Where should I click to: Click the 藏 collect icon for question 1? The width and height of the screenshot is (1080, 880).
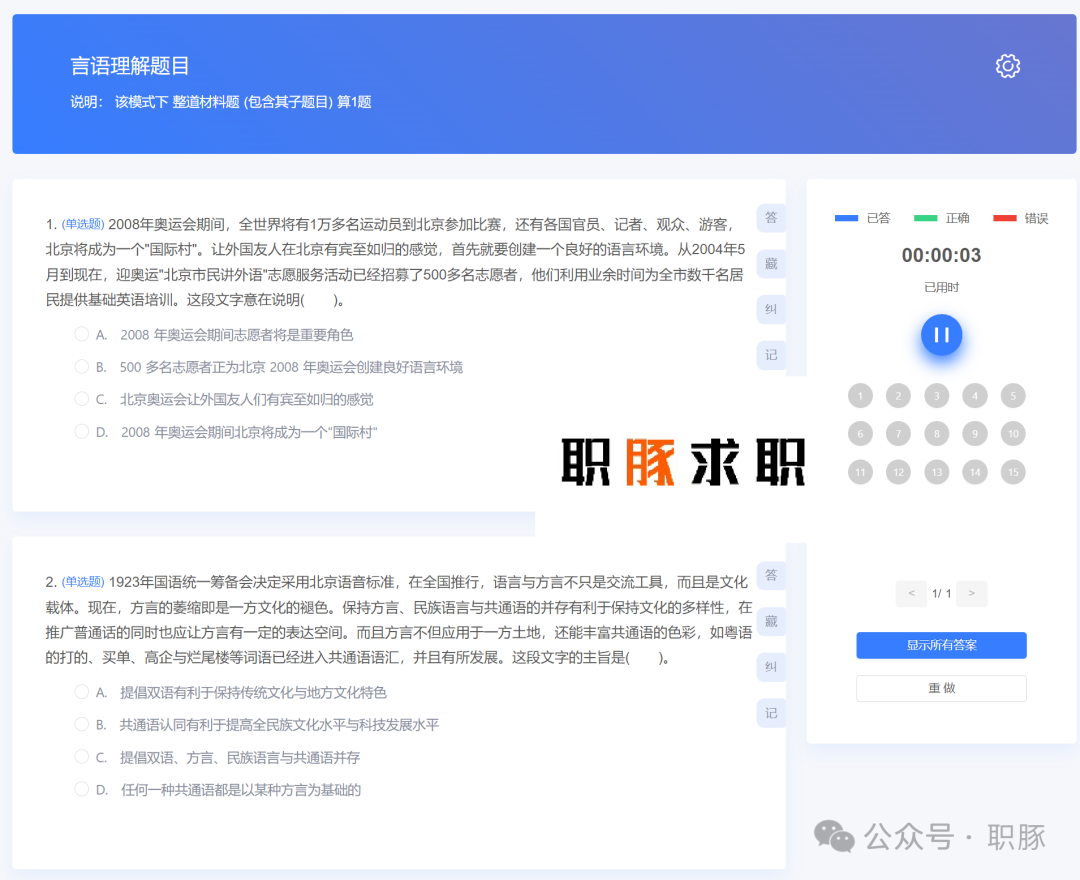pos(770,263)
